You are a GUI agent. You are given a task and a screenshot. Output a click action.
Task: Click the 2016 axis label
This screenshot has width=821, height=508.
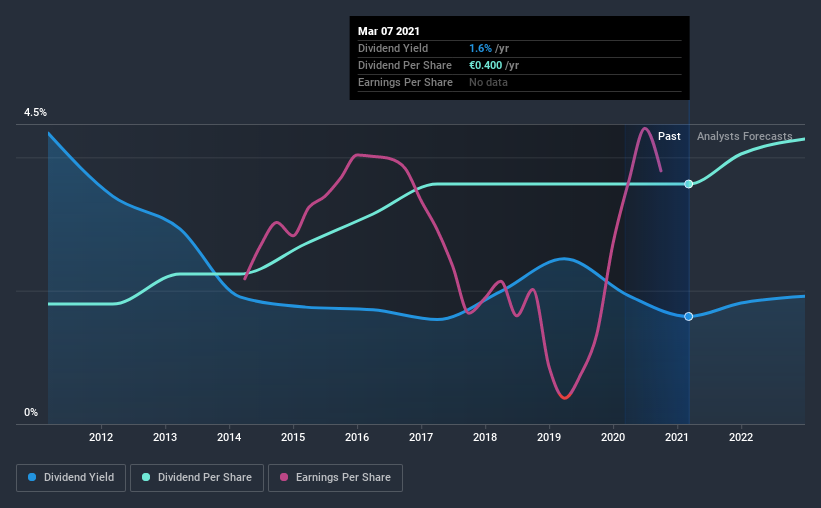click(x=357, y=437)
